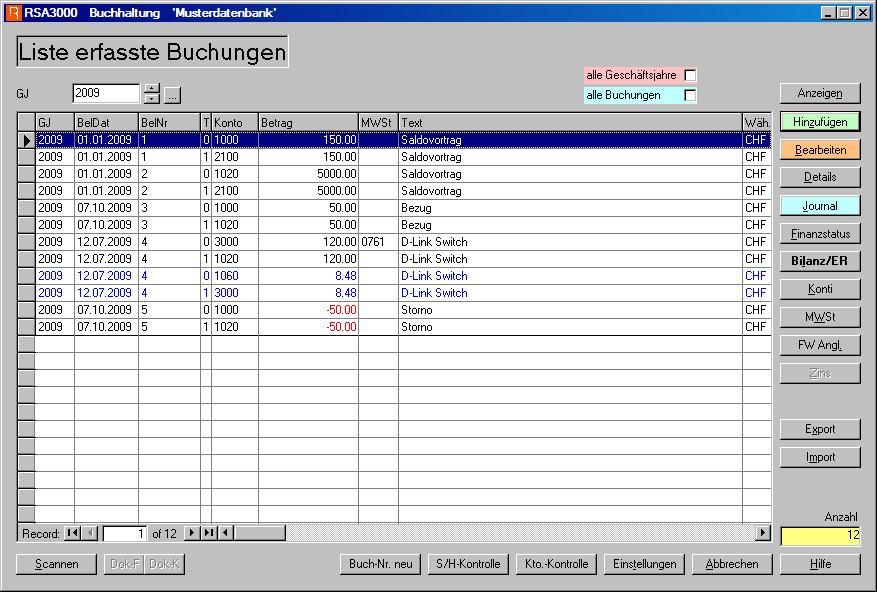Navigate to the previous record

88,532
